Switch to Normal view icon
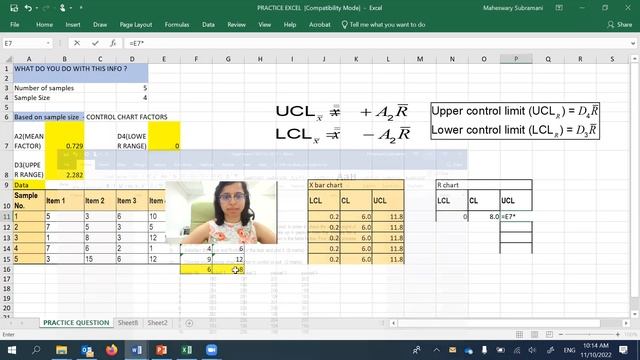This screenshot has width=640, height=360. (x=519, y=334)
